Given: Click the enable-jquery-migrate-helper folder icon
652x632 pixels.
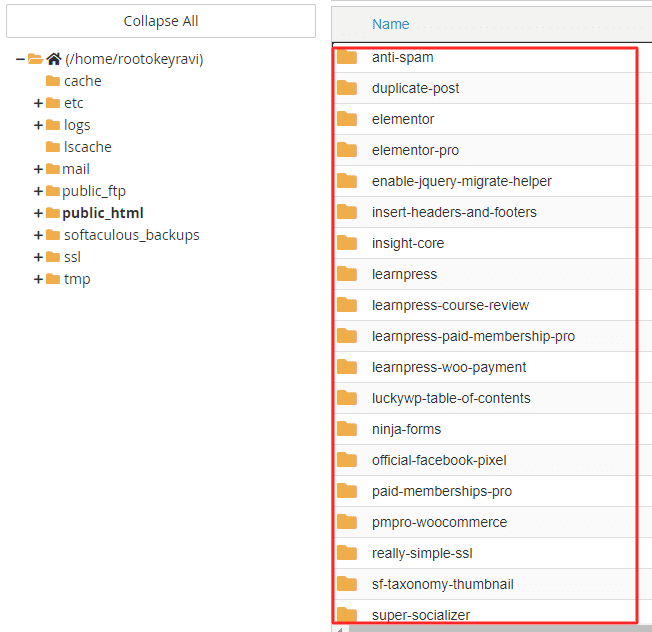Looking at the screenshot, I should click(347, 181).
